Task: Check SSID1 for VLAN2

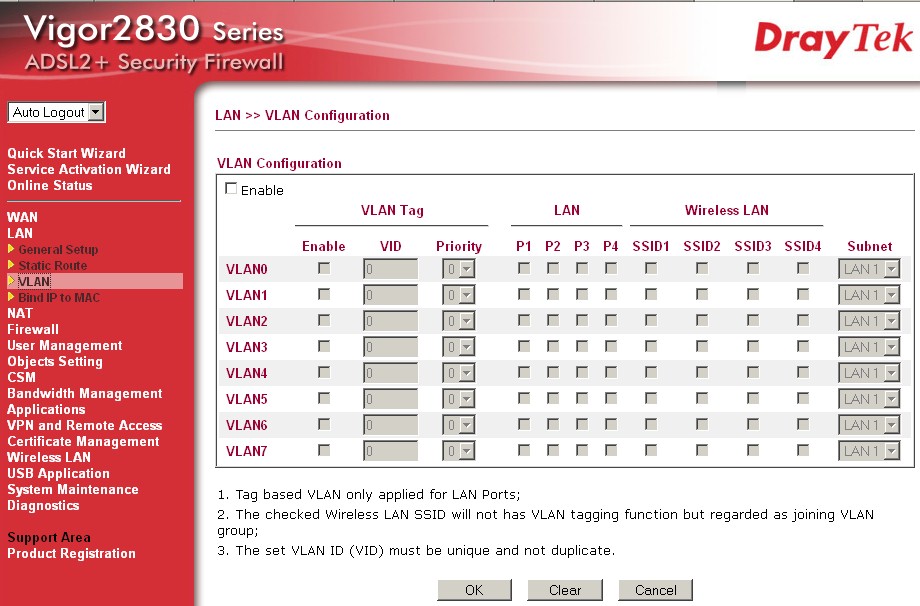Action: [x=651, y=320]
